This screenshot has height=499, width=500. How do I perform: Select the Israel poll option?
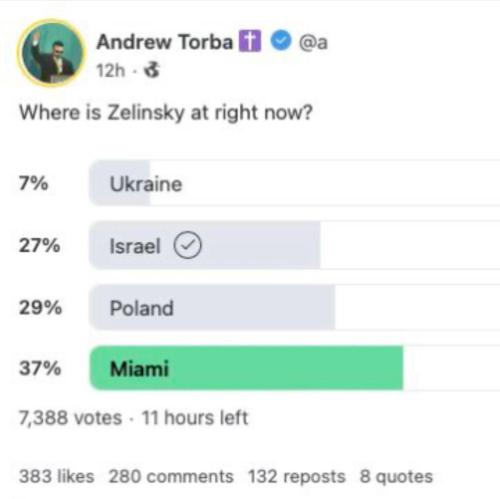295,245
